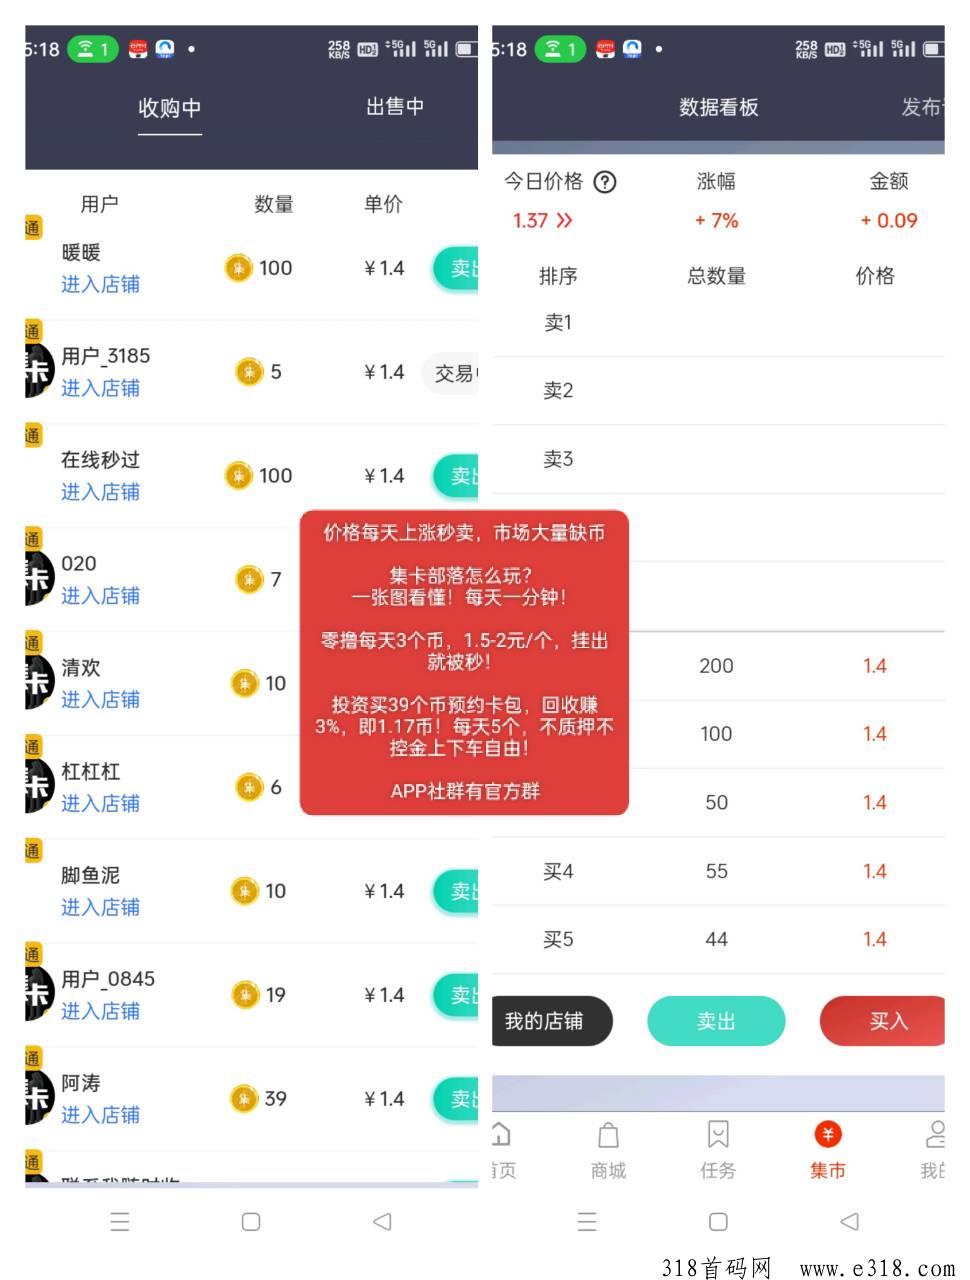The image size is (970, 1280).
Task: Select the 买5 order row with 44
Action: pos(718,939)
